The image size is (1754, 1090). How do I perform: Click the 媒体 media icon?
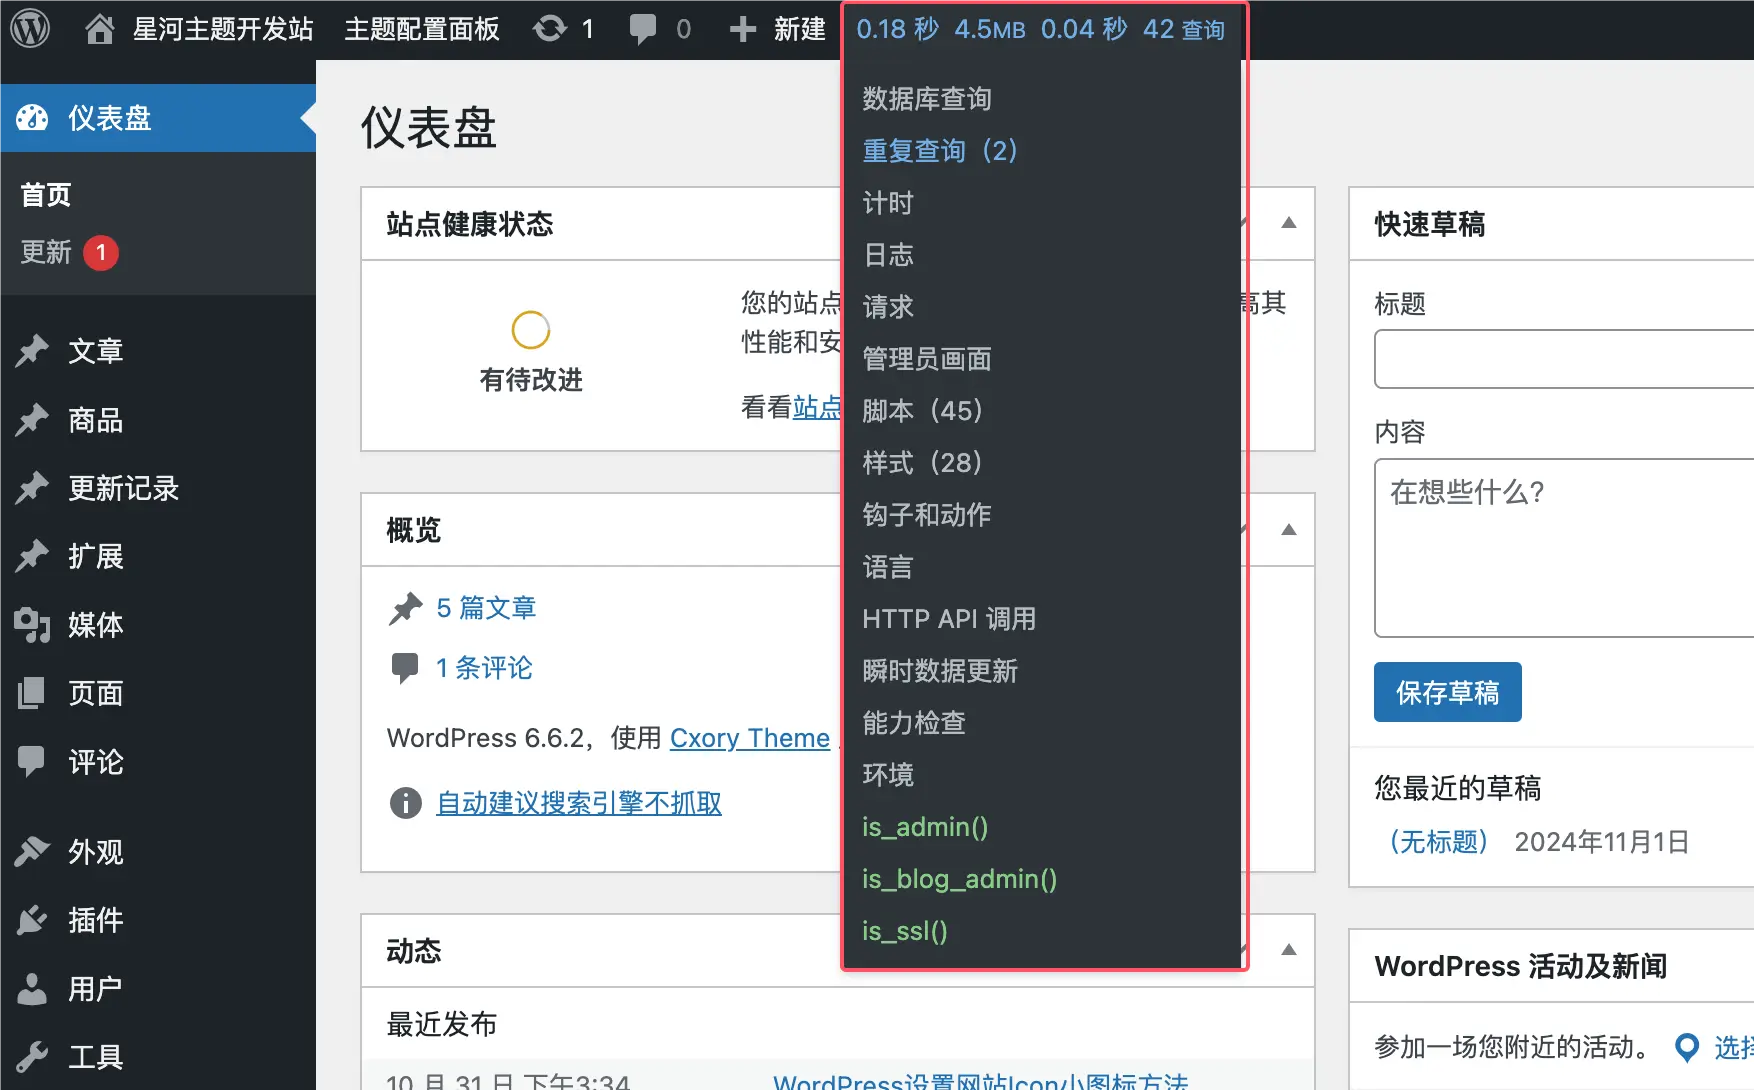click(32, 625)
